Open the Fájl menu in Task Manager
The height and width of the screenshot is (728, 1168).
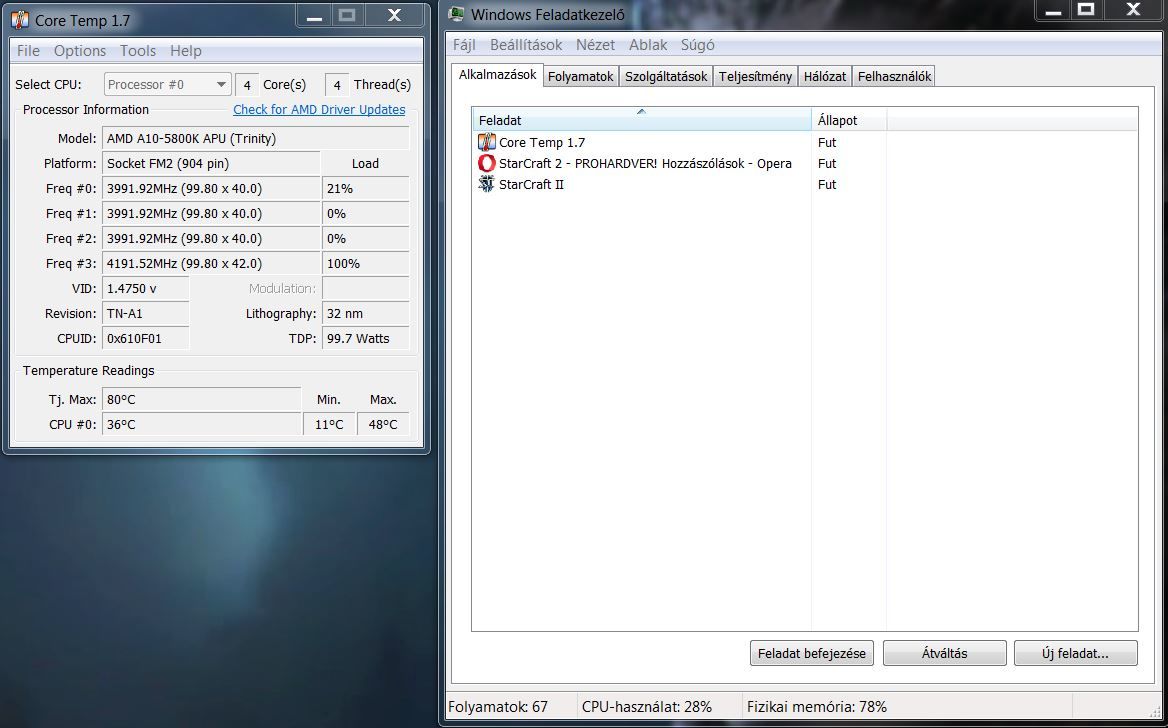[464, 45]
